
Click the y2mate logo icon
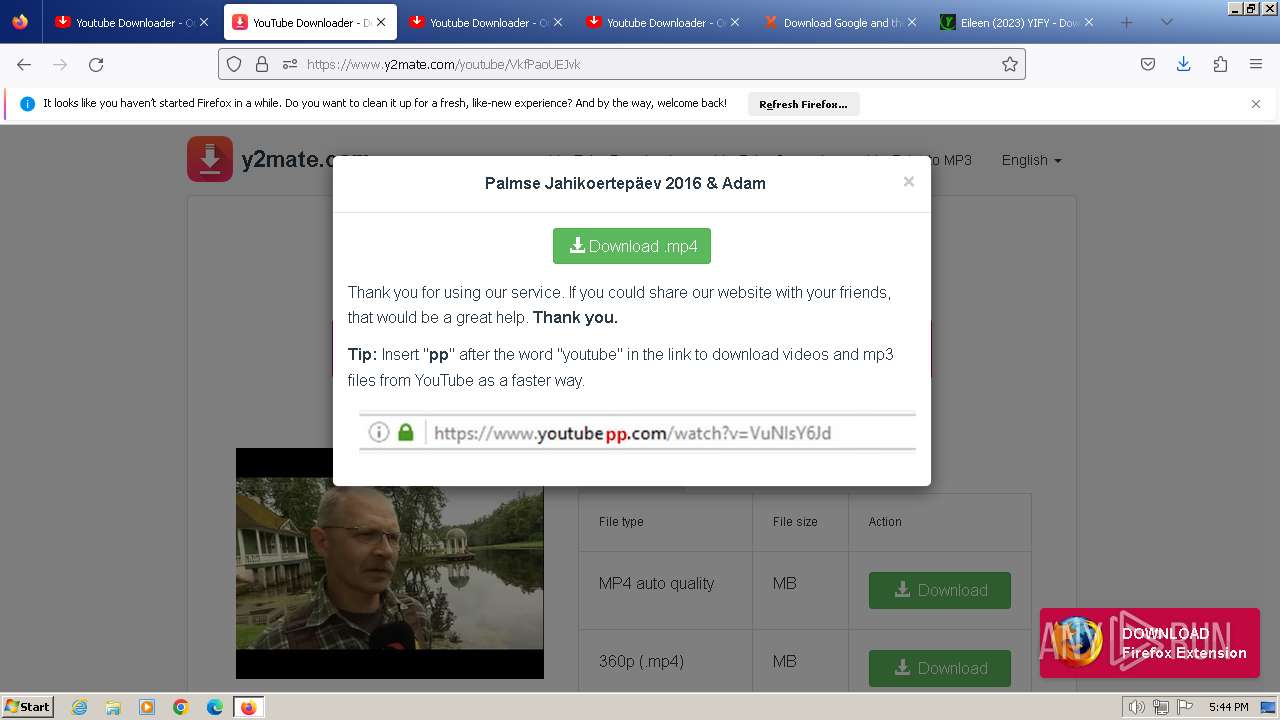(210, 159)
